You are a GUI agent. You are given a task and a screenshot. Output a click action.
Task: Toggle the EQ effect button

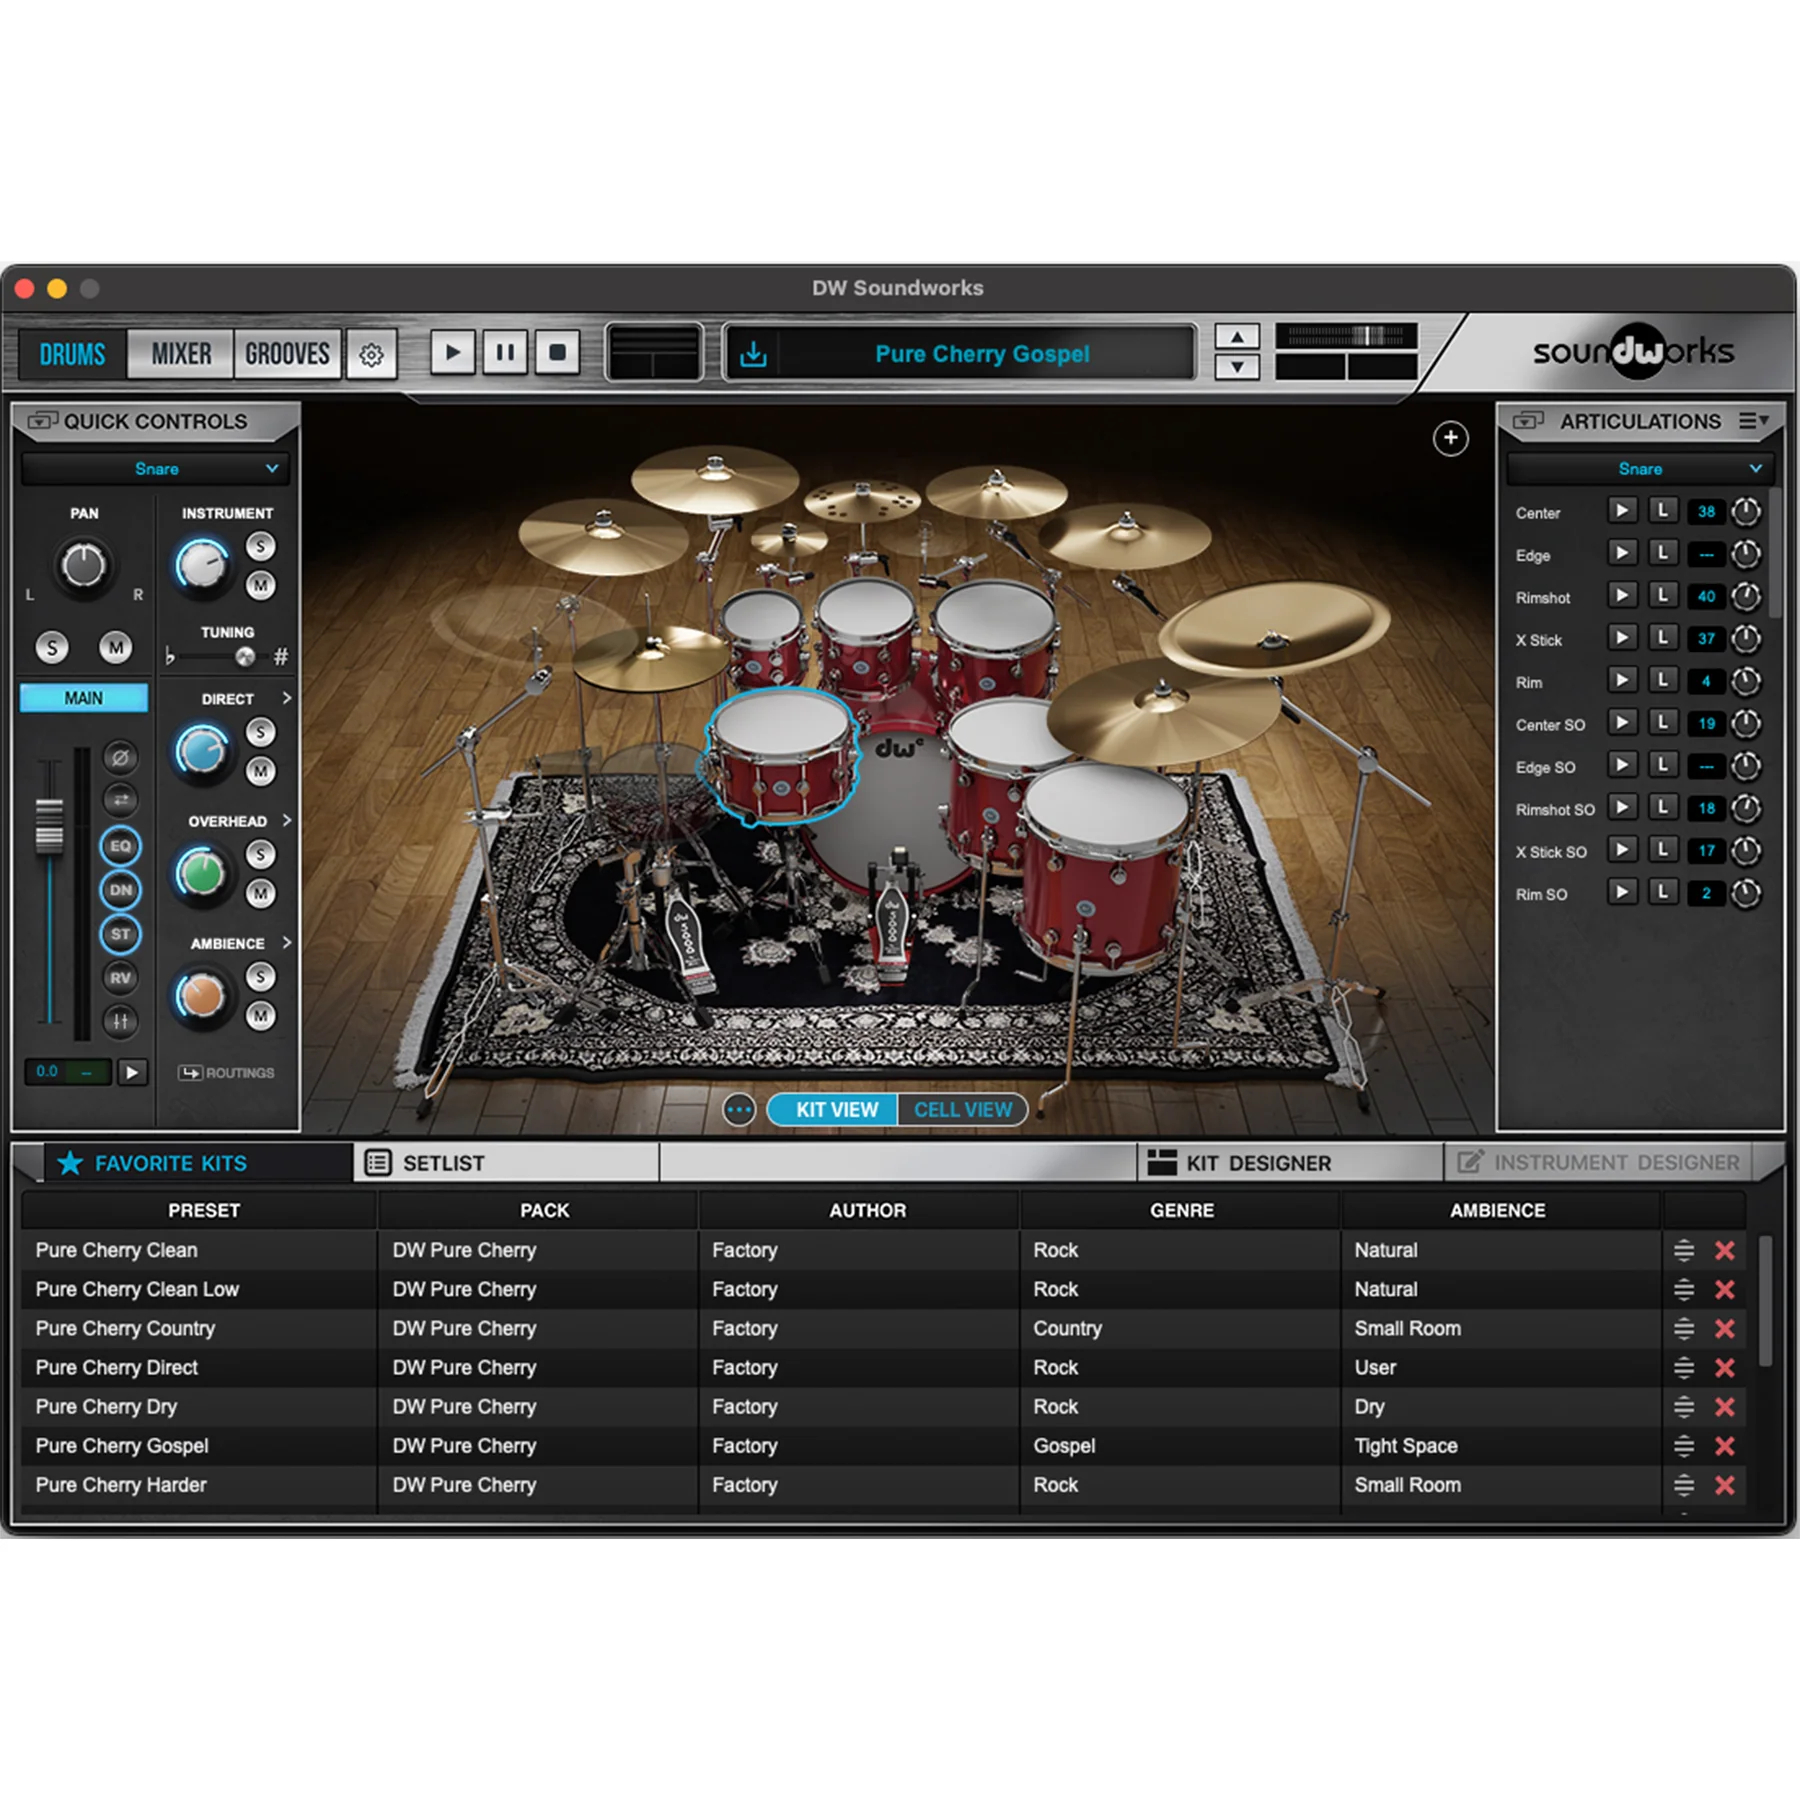tap(120, 846)
